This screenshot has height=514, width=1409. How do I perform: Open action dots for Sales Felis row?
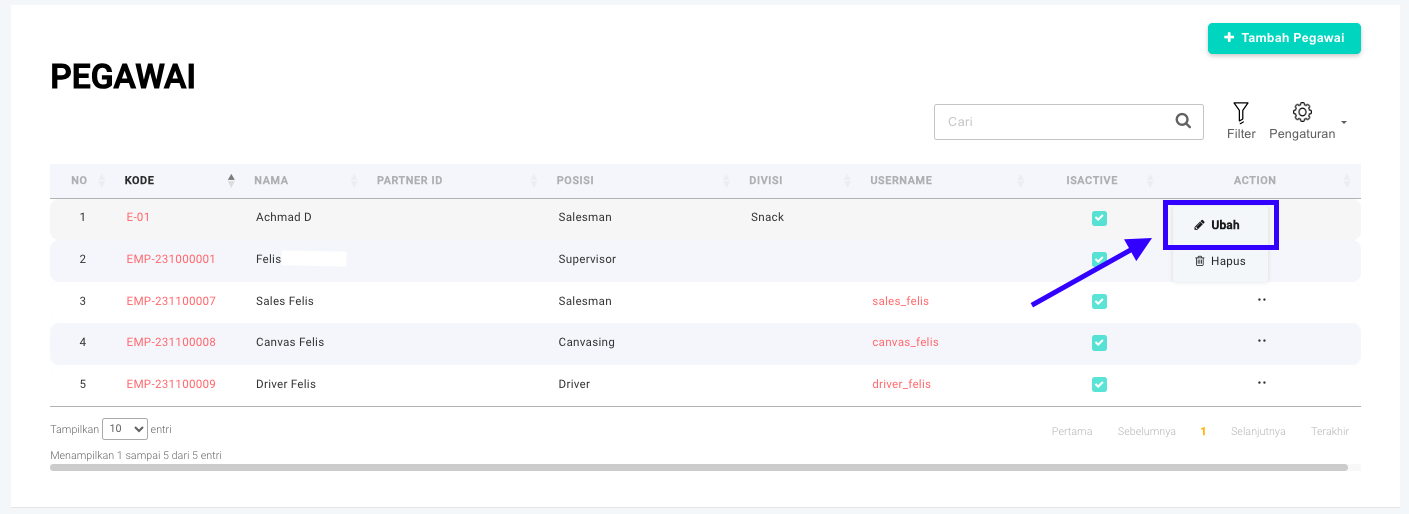[1261, 300]
